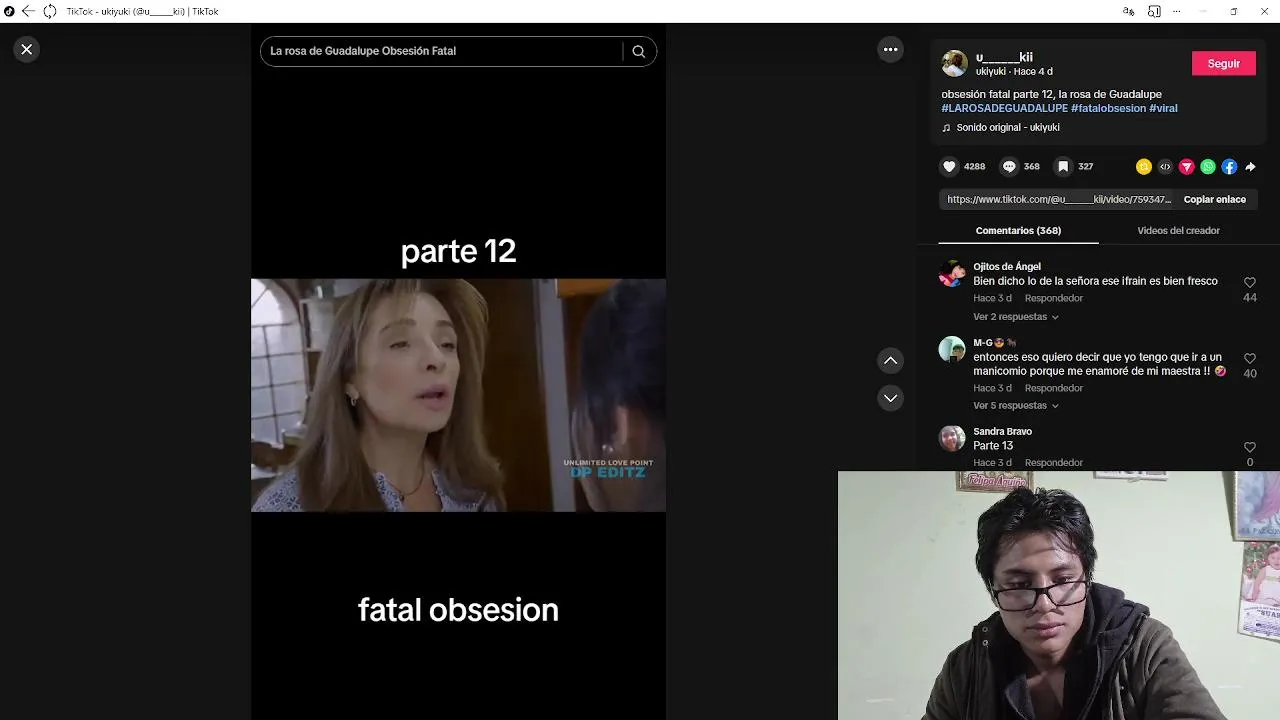Viewport: 1280px width, 720px height.
Task: Go to next video with down arrow
Action: click(890, 398)
